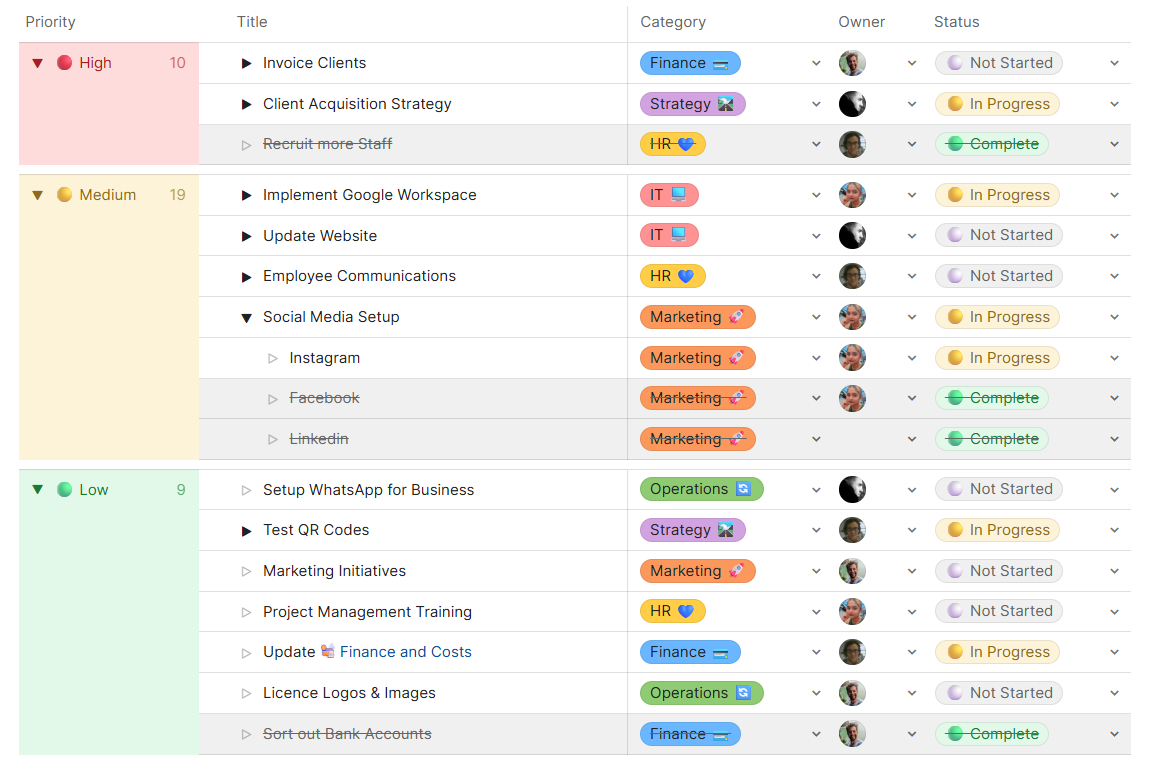Open status dropdown for Employee Communications
The image size is (1152, 771).
[x=1114, y=277]
